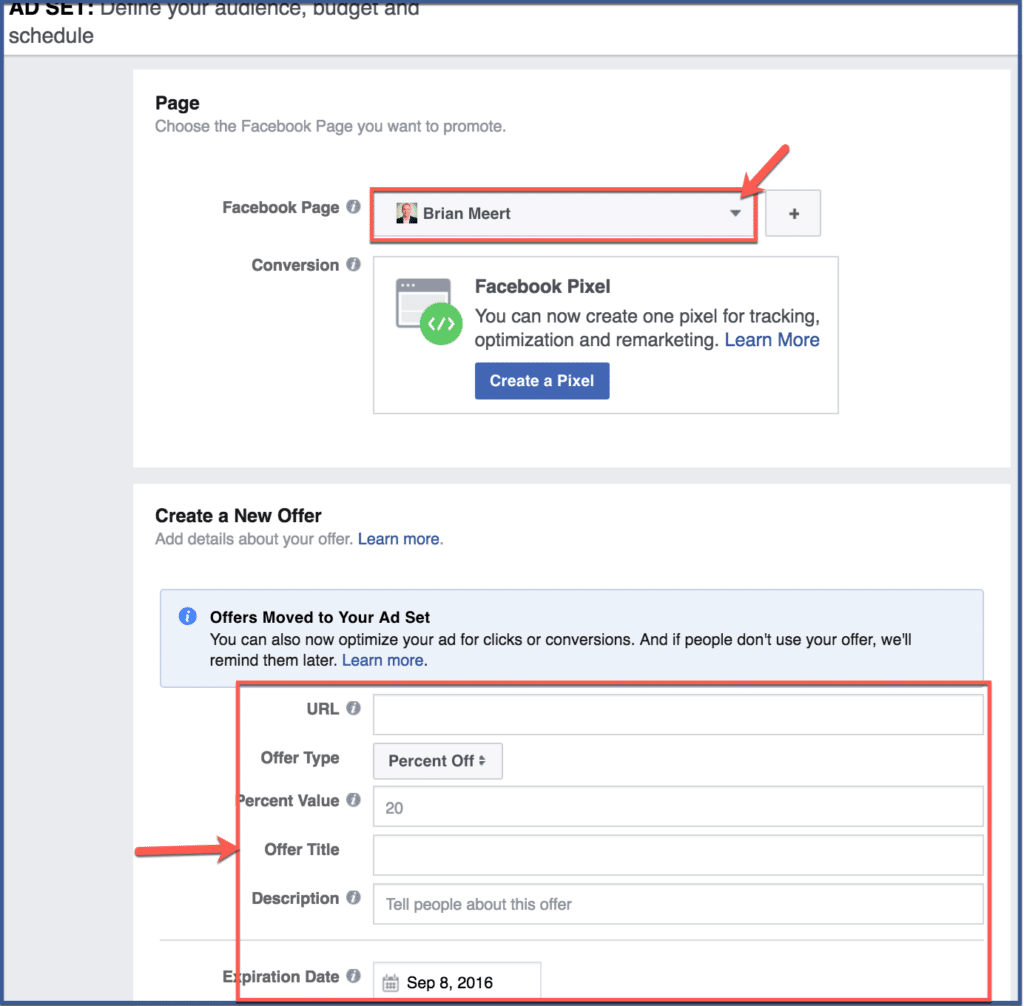This screenshot has width=1024, height=1006.
Task: Click the calendar icon in Expiration Date field
Action: coord(391,982)
